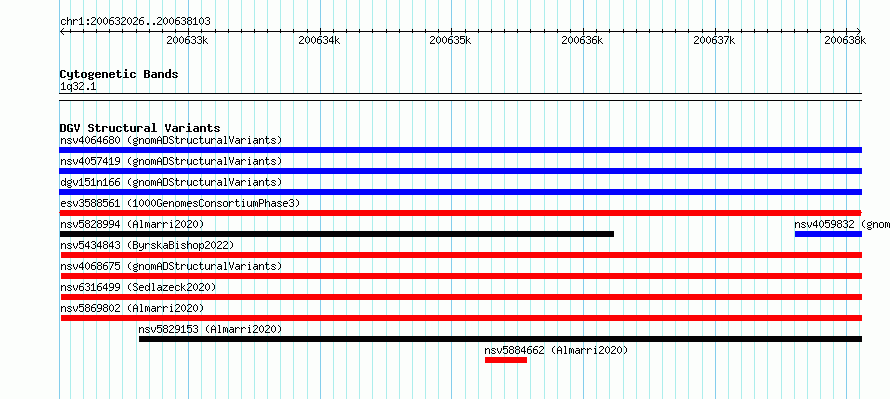Screen dimensions: 890x399
Task: Click the 200634k ruler tick label
Action: click(319, 40)
